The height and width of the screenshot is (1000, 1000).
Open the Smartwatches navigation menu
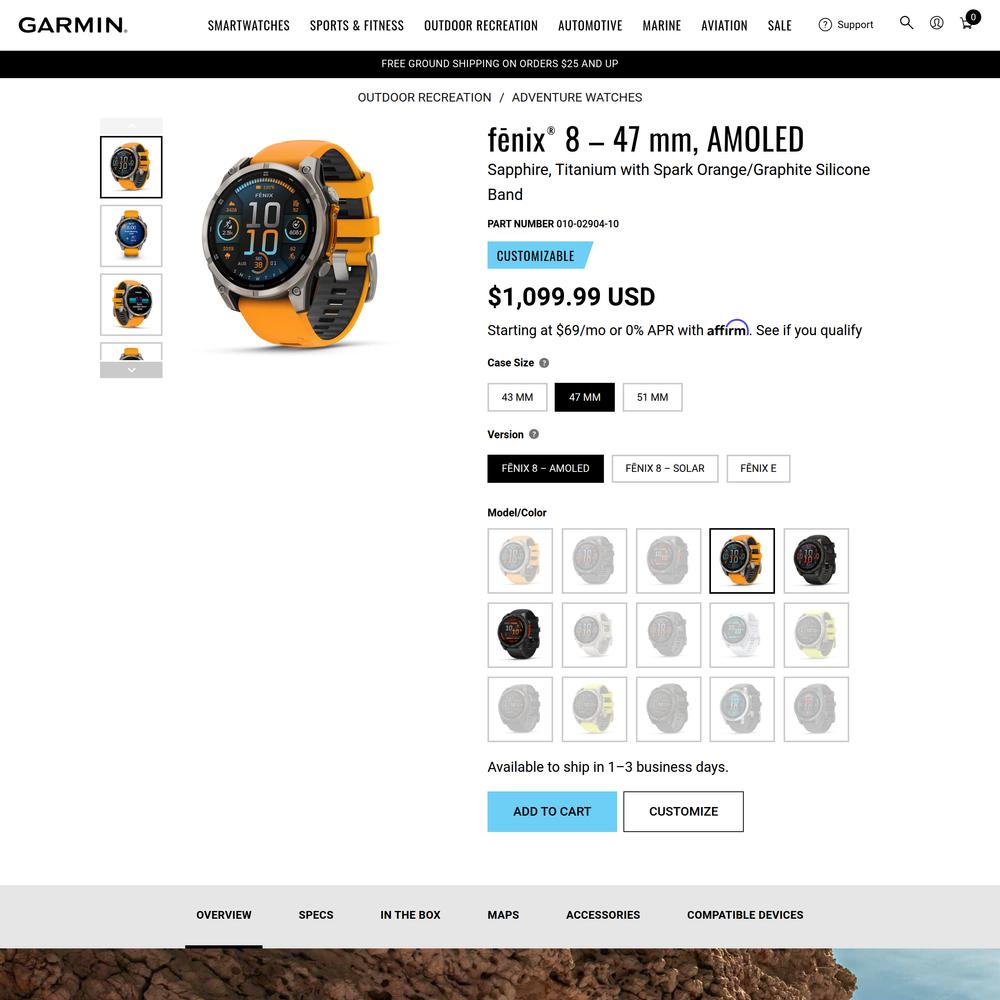click(x=249, y=26)
